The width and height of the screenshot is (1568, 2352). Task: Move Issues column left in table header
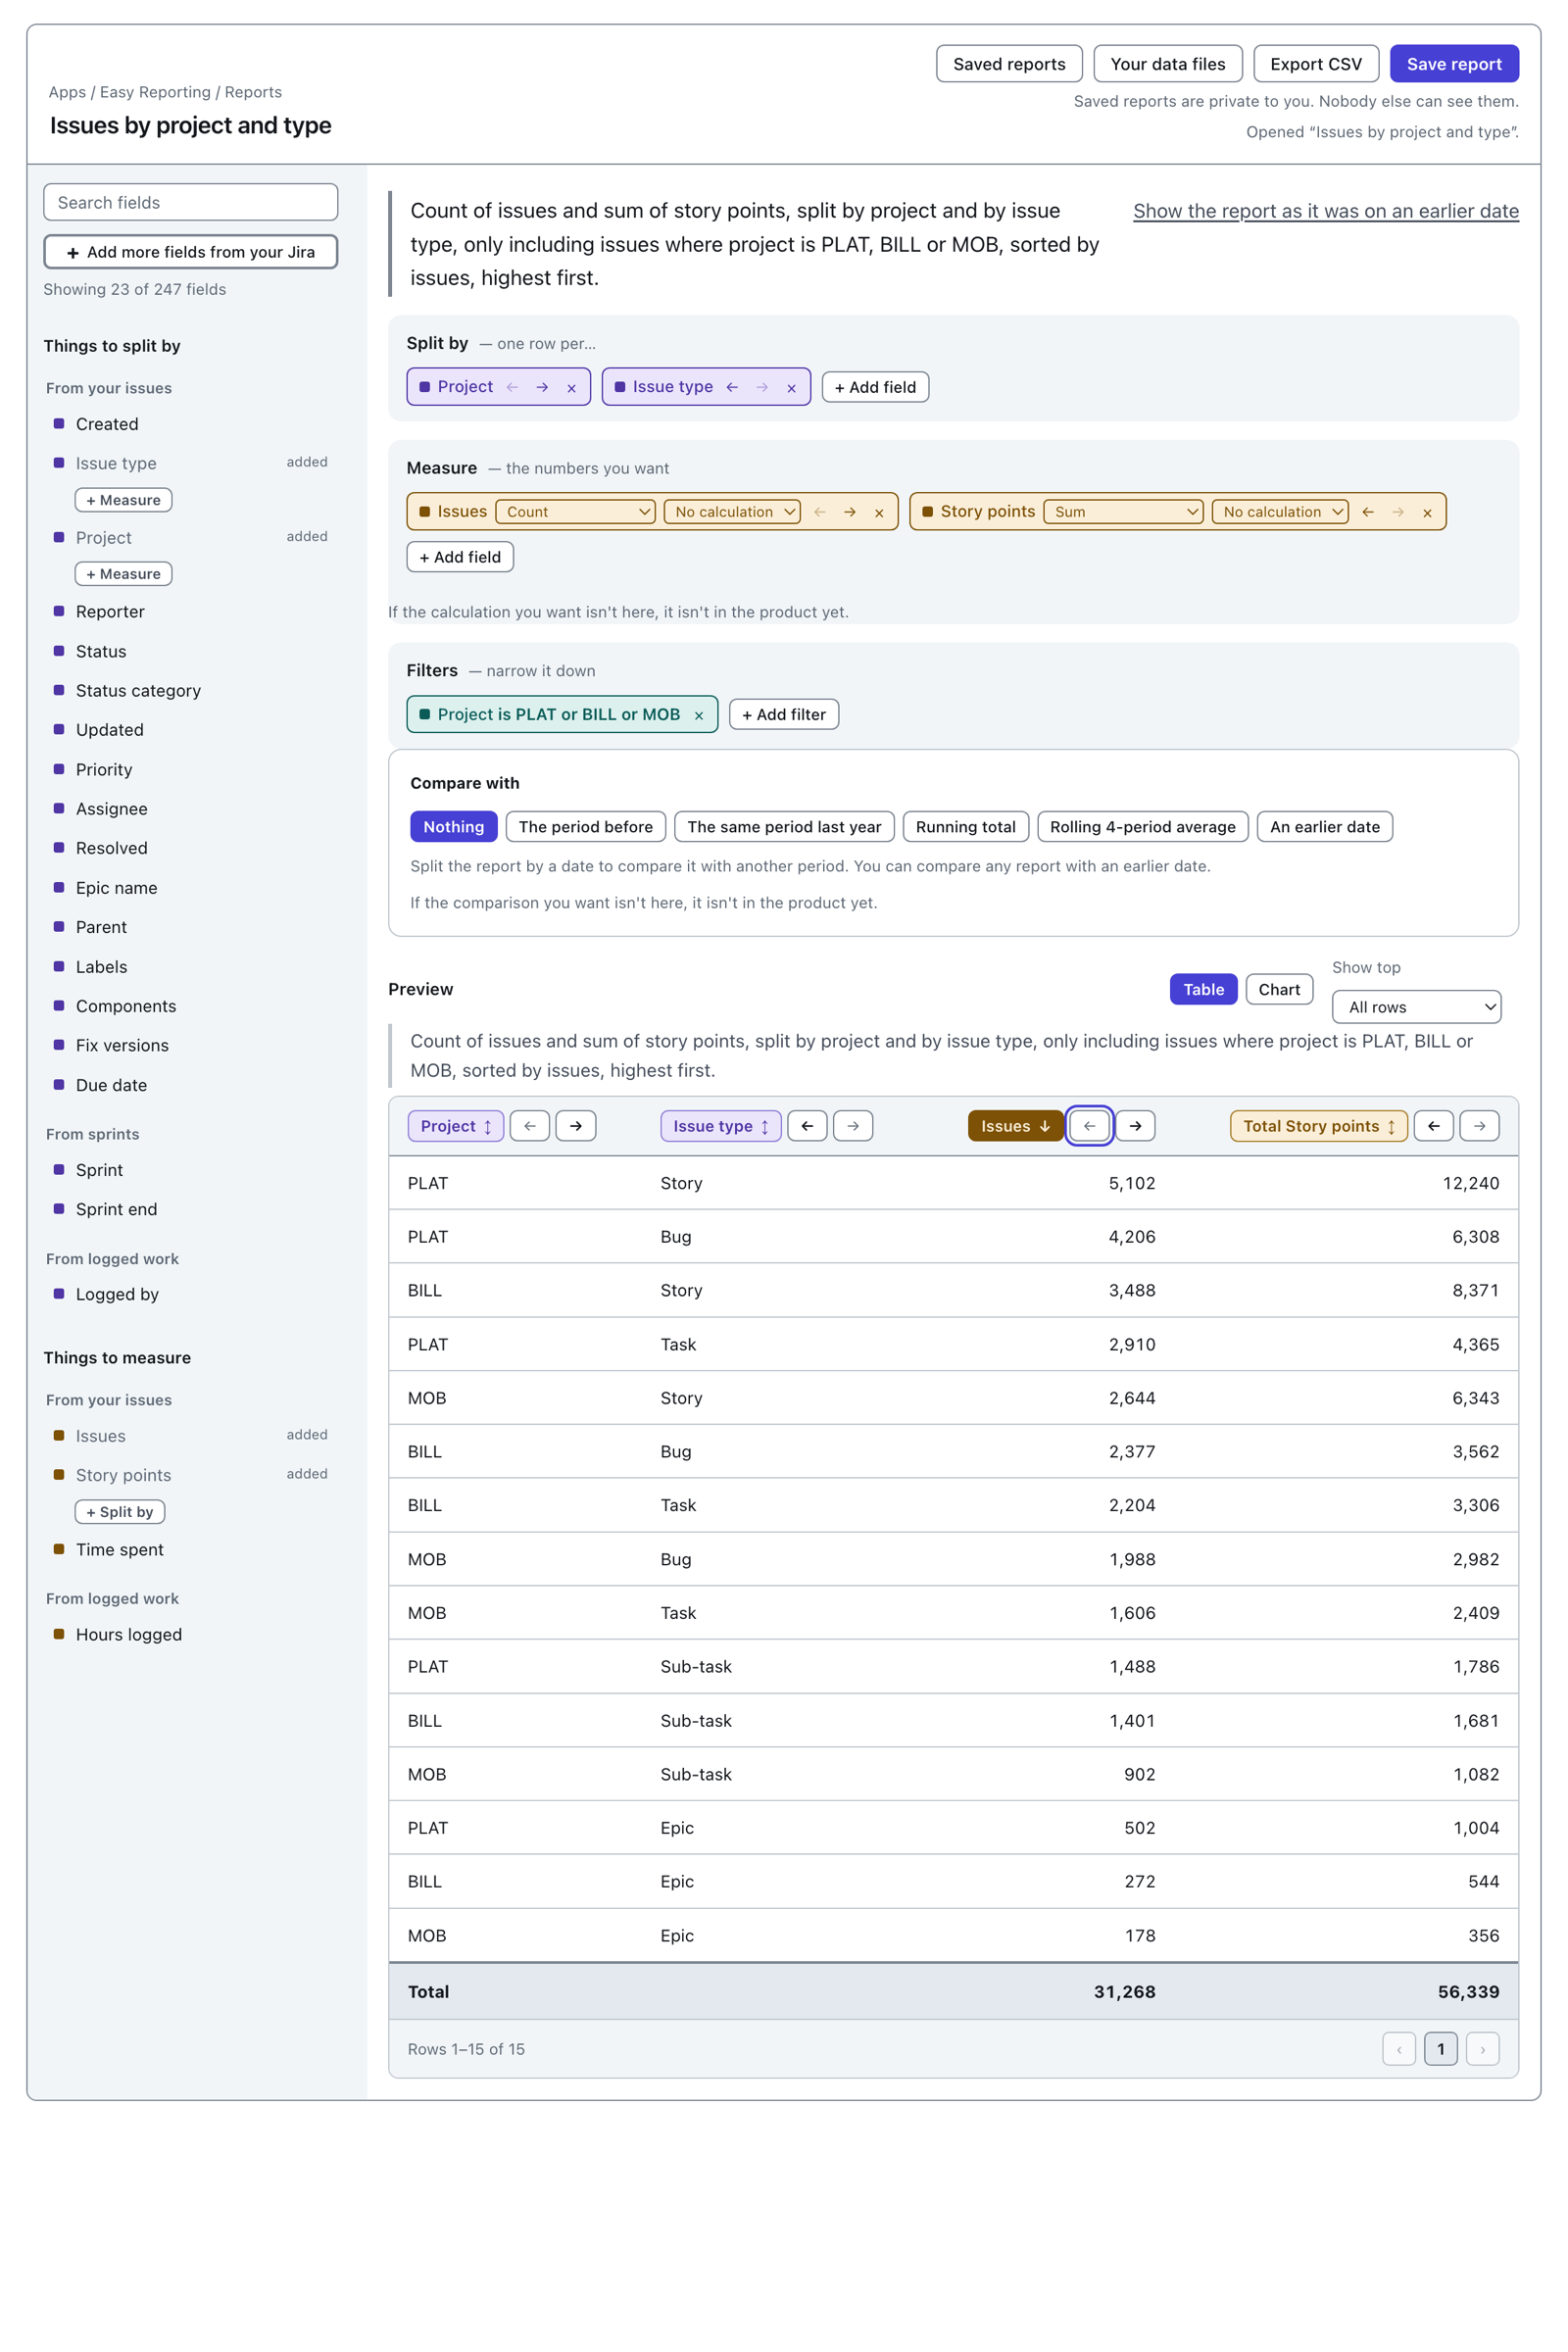click(x=1090, y=1126)
